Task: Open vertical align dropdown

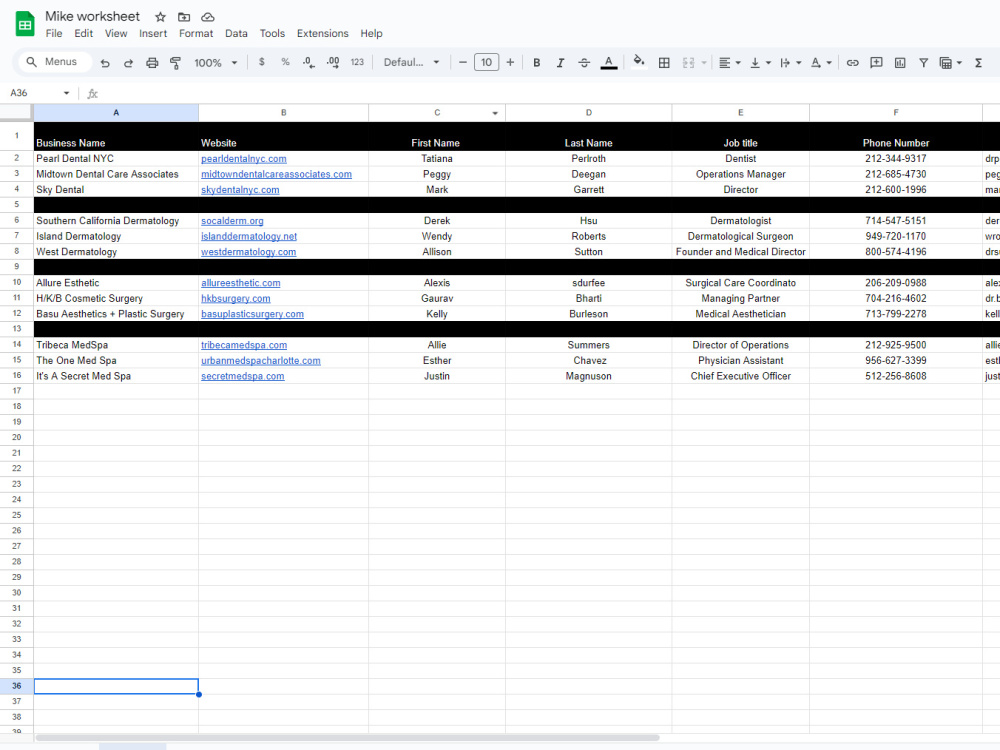Action: [x=760, y=62]
